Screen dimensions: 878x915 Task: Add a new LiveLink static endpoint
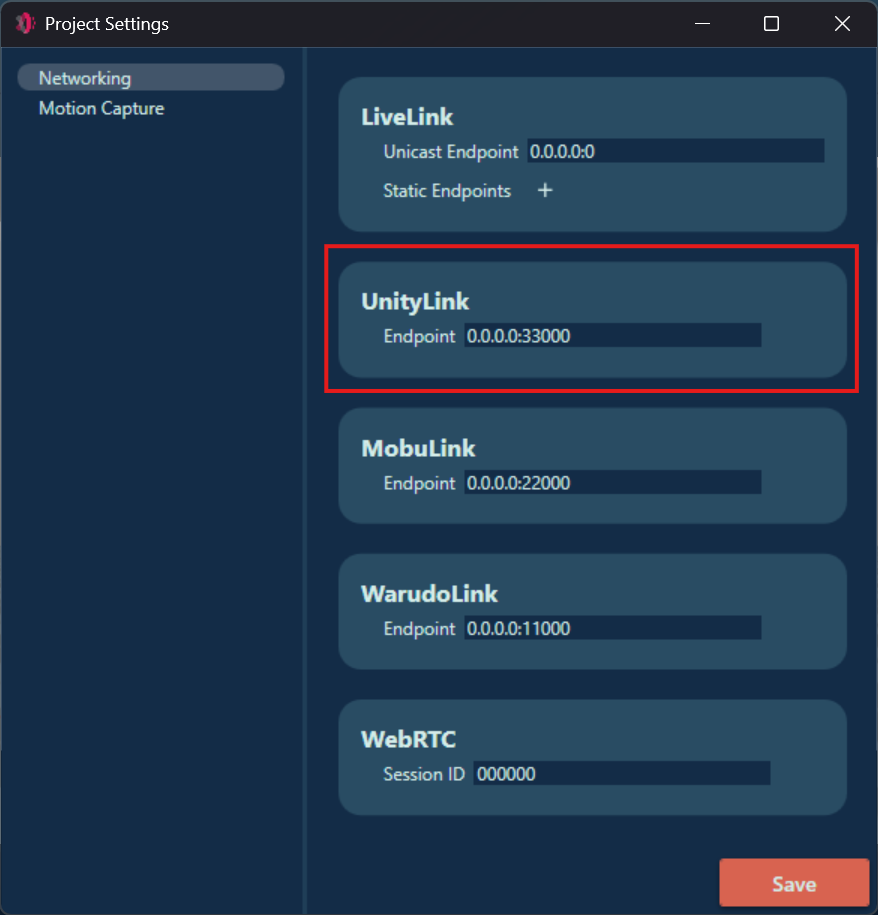pos(545,190)
